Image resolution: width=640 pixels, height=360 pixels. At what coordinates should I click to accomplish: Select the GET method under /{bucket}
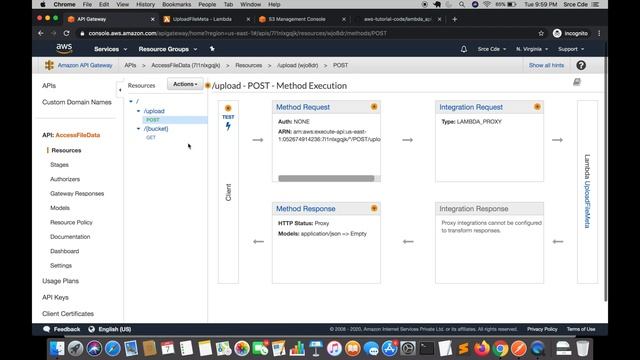click(151, 138)
